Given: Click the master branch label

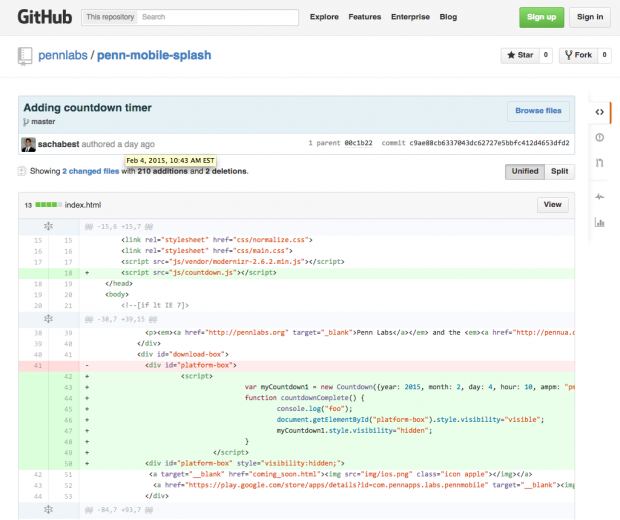Looking at the screenshot, I should [43, 122].
